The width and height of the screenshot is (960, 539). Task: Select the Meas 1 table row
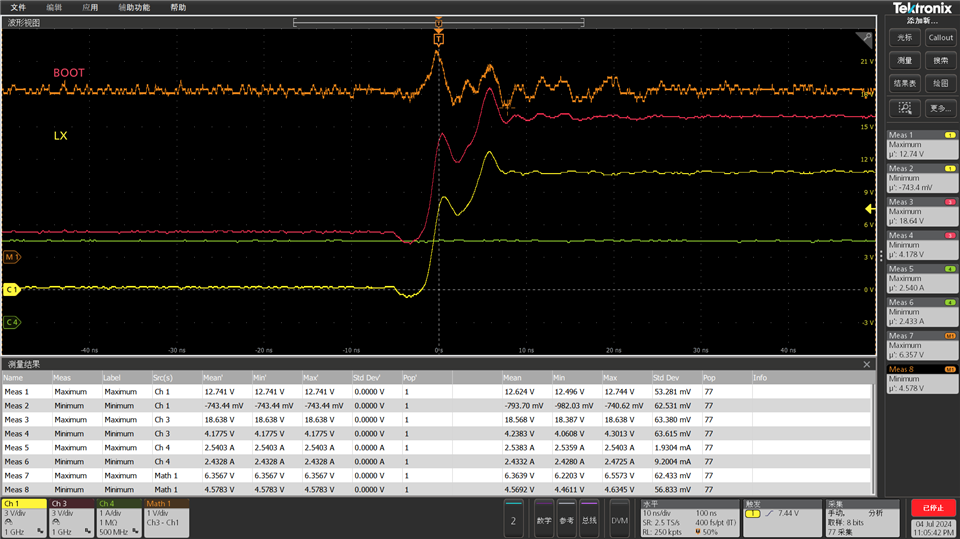(437, 392)
